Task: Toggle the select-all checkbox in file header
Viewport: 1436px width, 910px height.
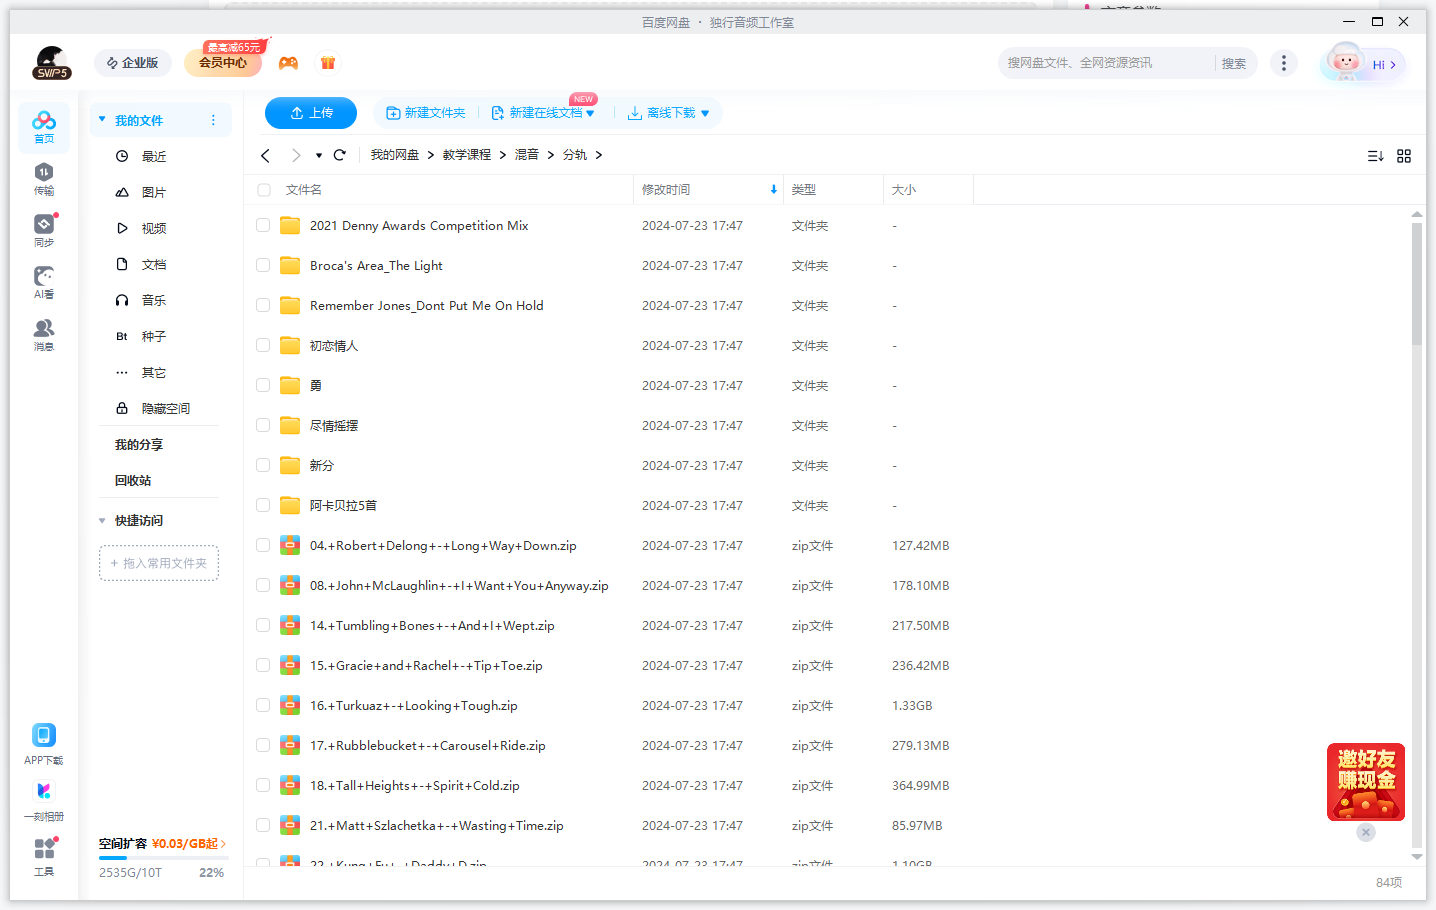Action: [x=264, y=190]
